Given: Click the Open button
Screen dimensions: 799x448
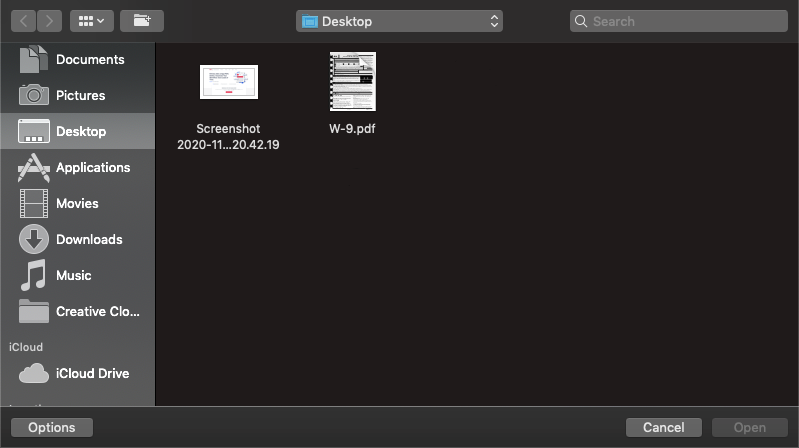Looking at the screenshot, I should pos(749,427).
